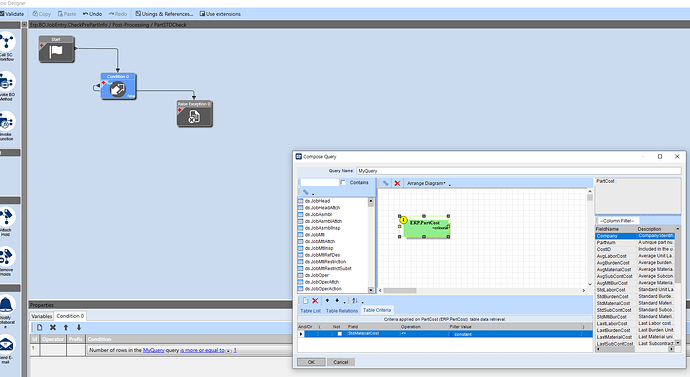690x377 pixels.
Task: Click OK in Compose Query dialog
Action: coord(311,362)
